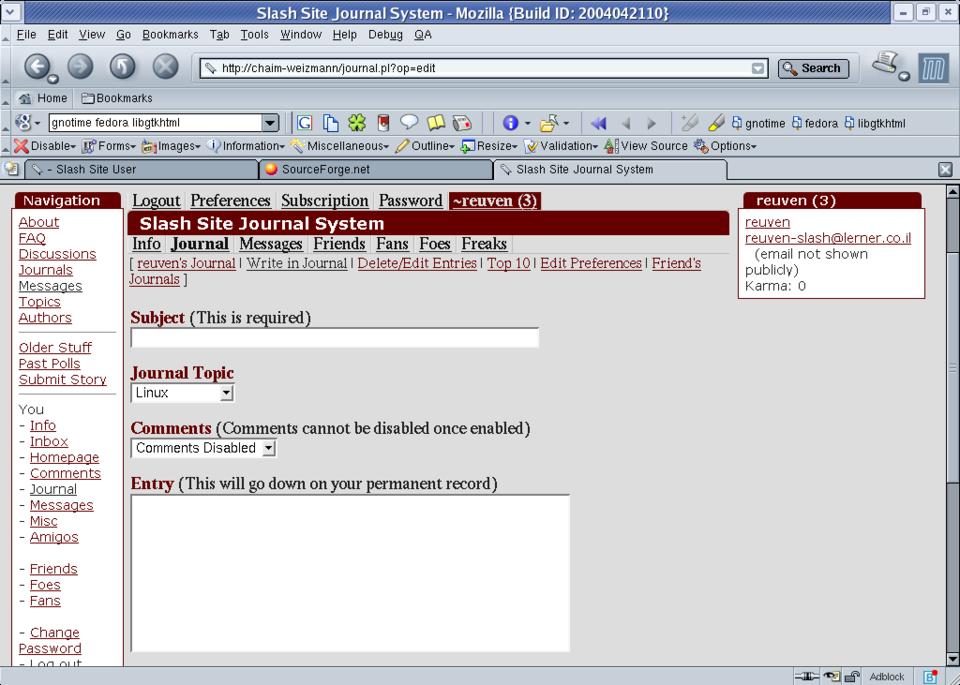960x685 pixels.
Task: Click the highlighter icon in search toolbar
Action: [x=716, y=123]
